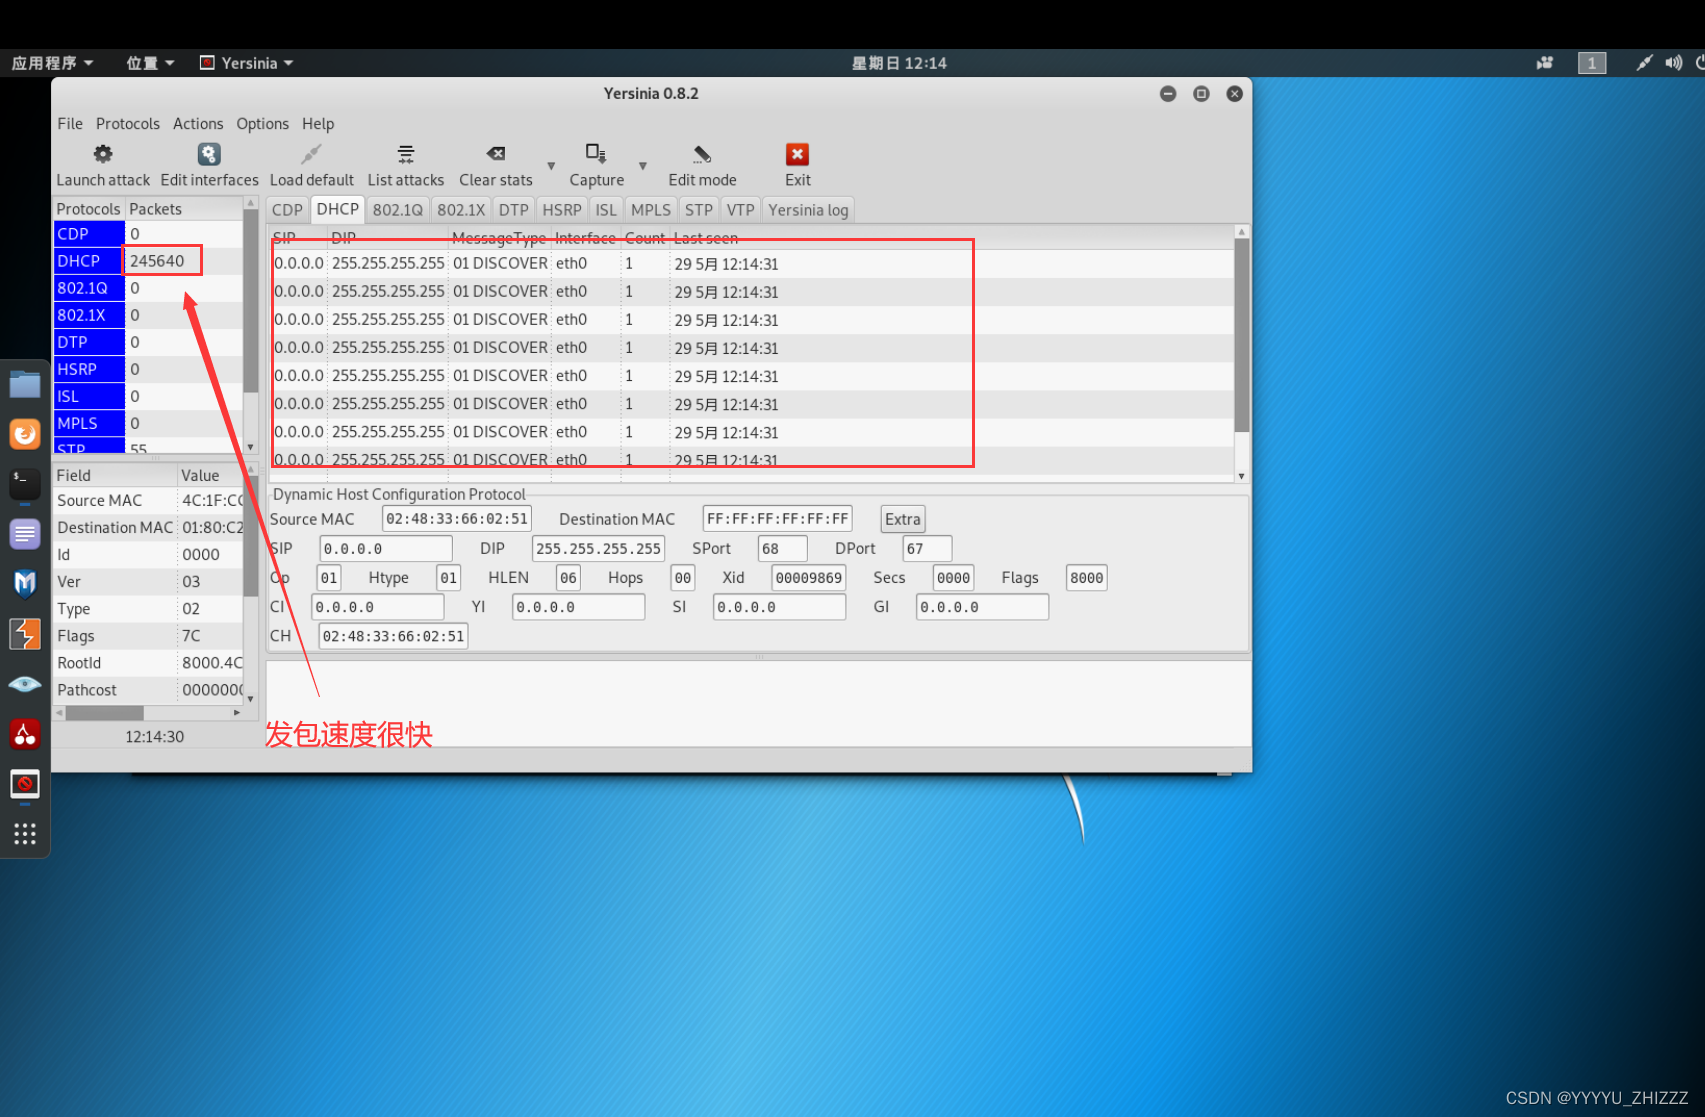Click the Source MAC input field
The height and width of the screenshot is (1117, 1705).
(x=457, y=519)
